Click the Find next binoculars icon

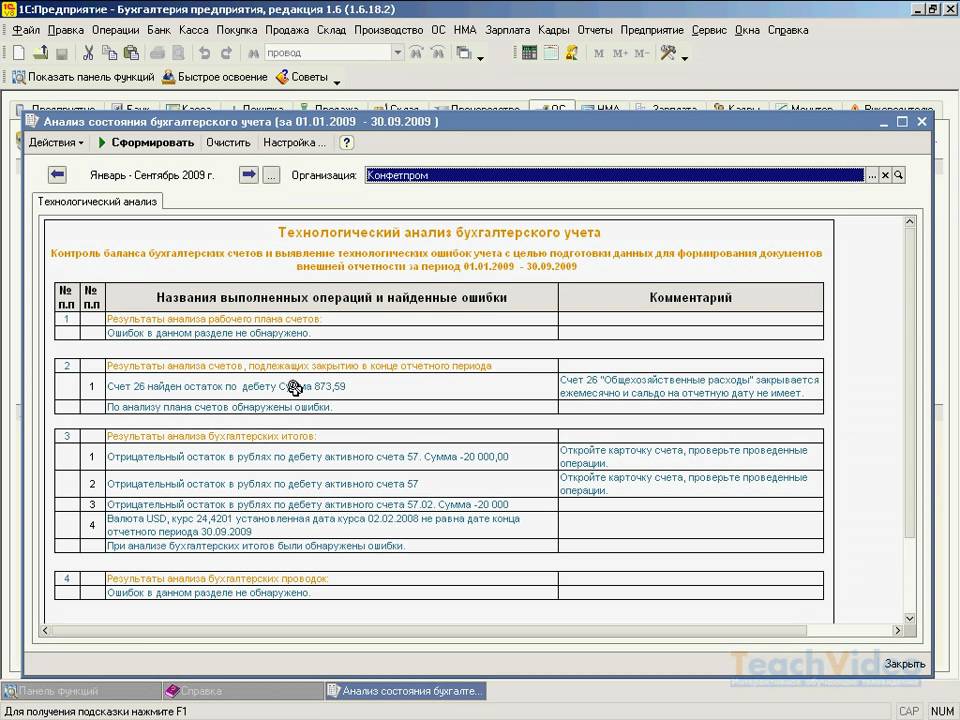[416, 53]
